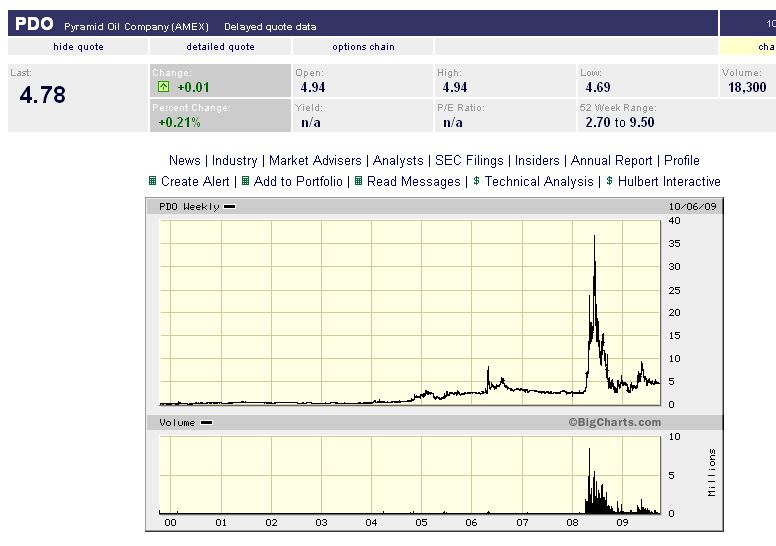Click the 35 price axis label
This screenshot has width=776, height=546.
tap(674, 244)
